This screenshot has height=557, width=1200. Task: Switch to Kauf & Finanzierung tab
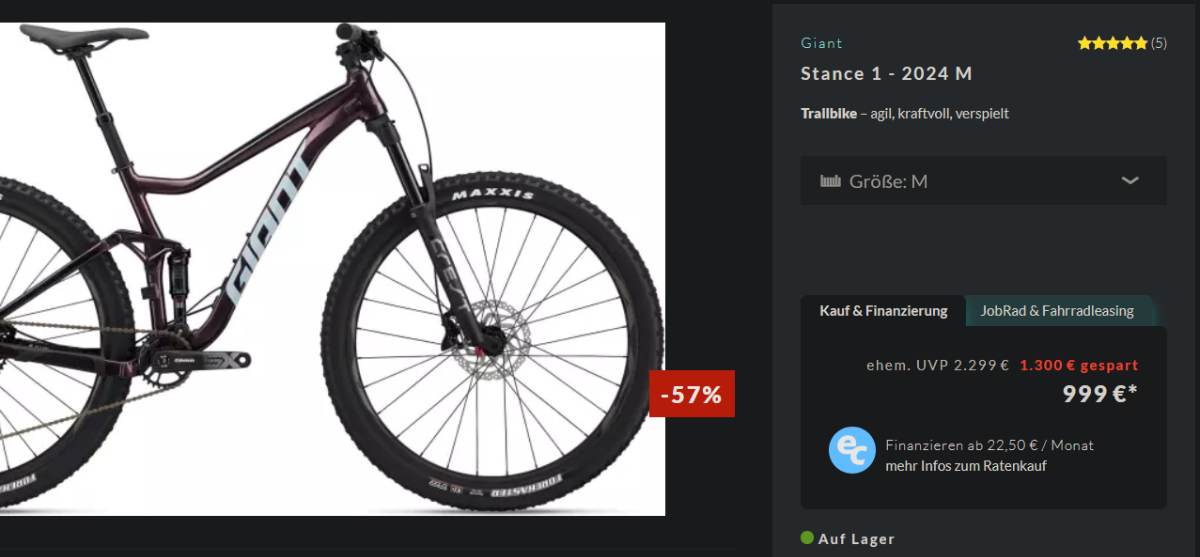(883, 311)
